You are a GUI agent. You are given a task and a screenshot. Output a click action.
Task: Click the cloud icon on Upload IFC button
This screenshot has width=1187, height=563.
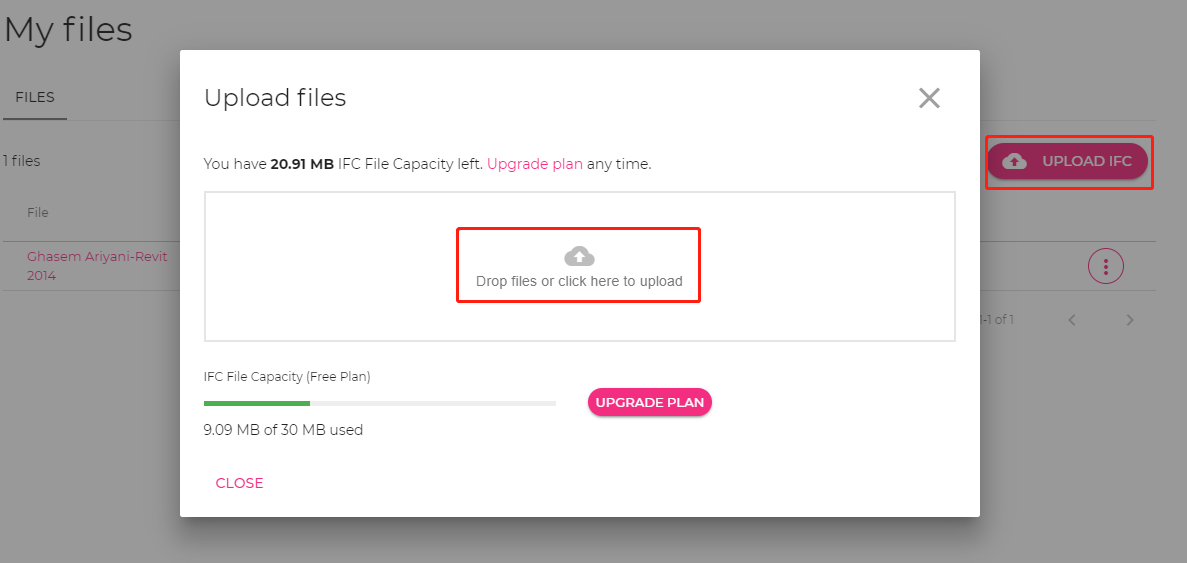[x=1014, y=161]
